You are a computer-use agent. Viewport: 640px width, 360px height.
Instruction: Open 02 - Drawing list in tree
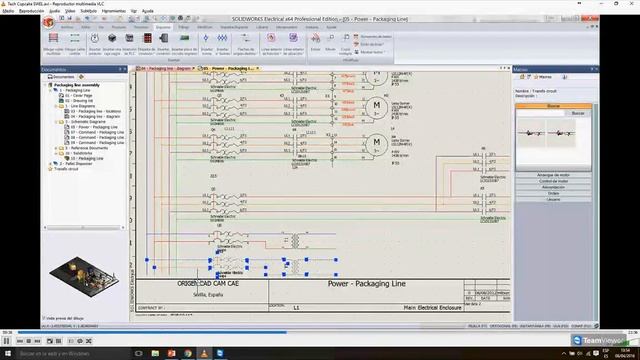click(x=76, y=101)
